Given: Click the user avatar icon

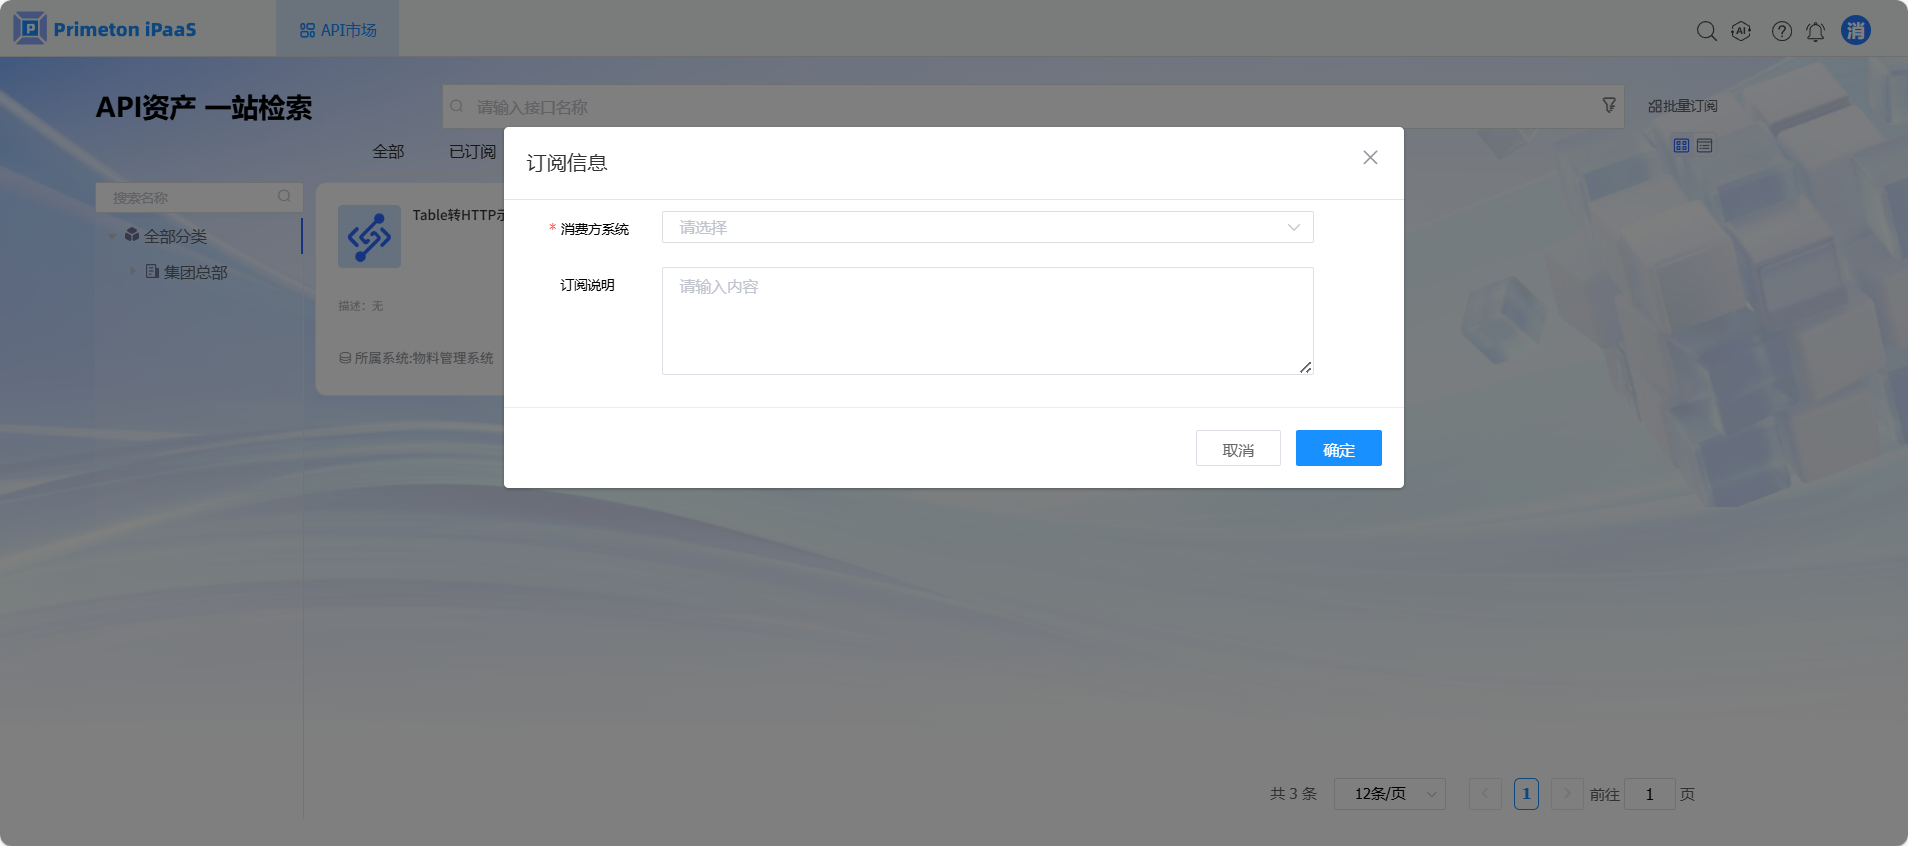Looking at the screenshot, I should [1855, 30].
